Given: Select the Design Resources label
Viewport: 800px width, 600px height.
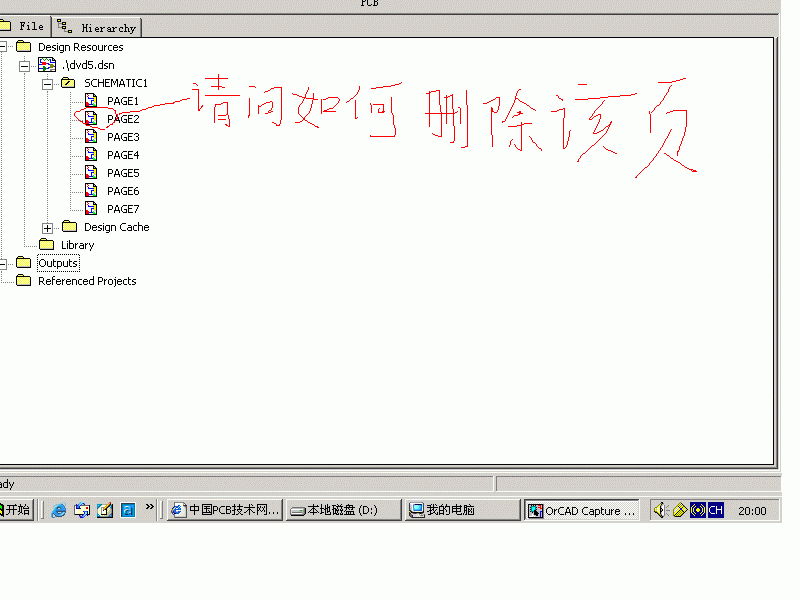Looking at the screenshot, I should 81,47.
